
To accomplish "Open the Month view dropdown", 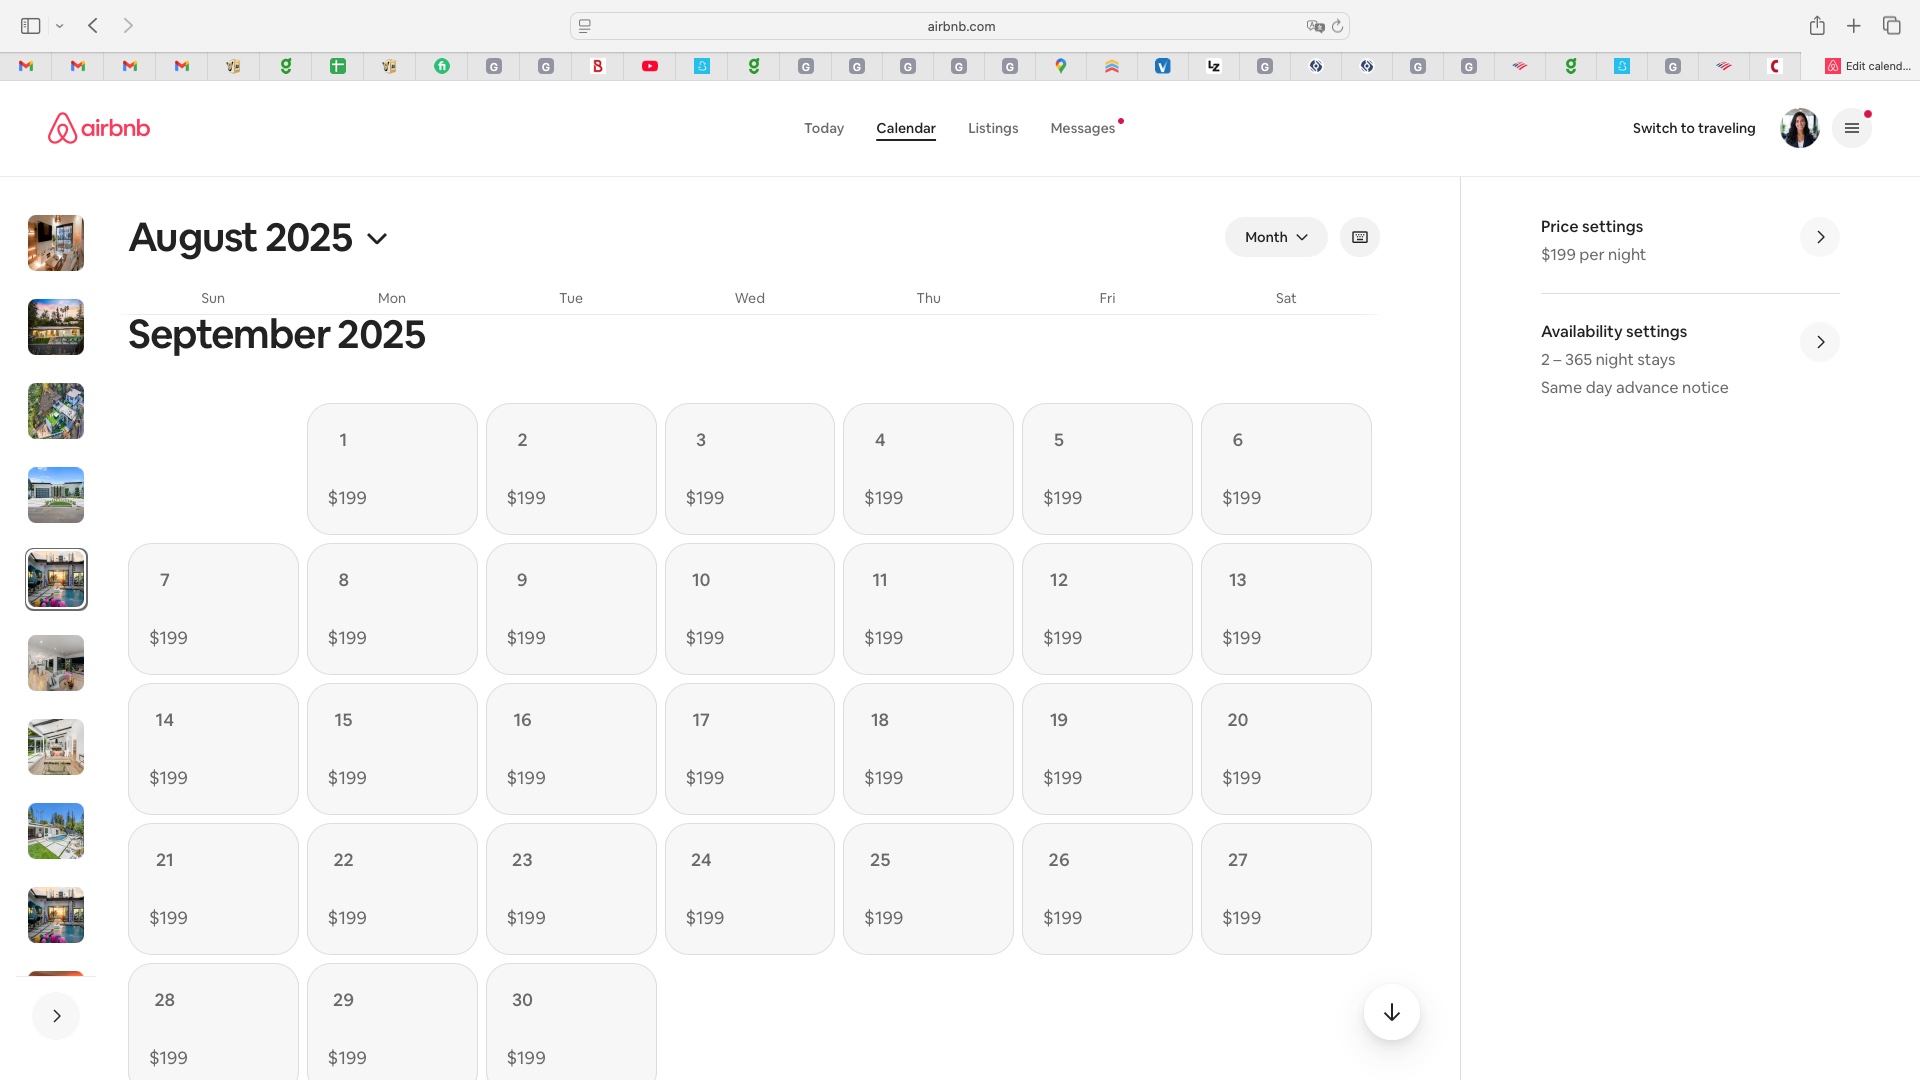I will click(1275, 237).
